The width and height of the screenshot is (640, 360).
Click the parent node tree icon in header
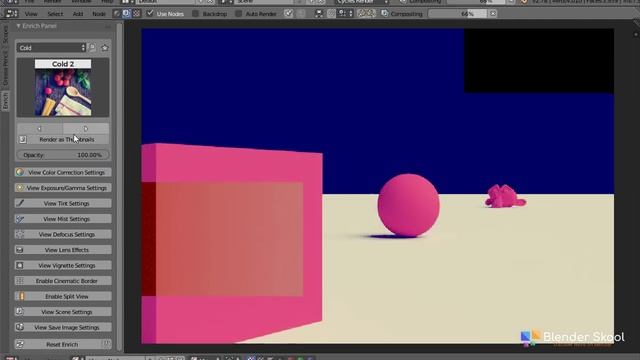coord(319,13)
